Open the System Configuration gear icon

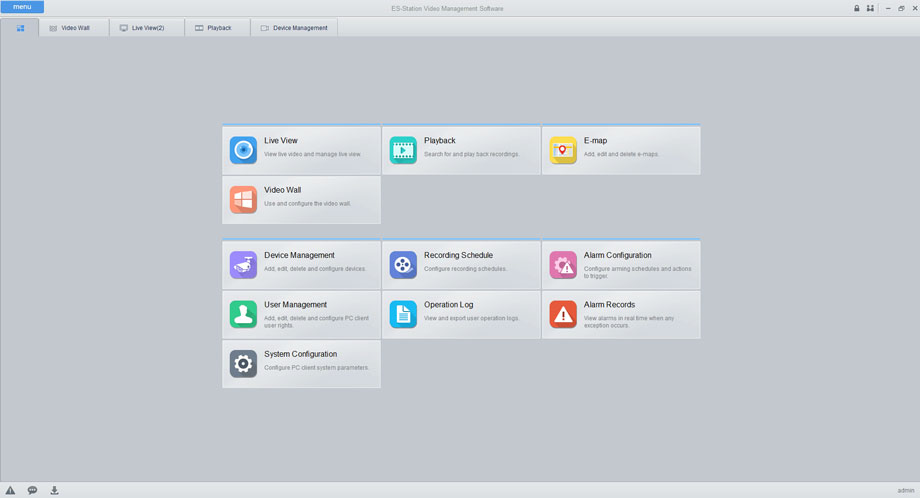pos(243,363)
